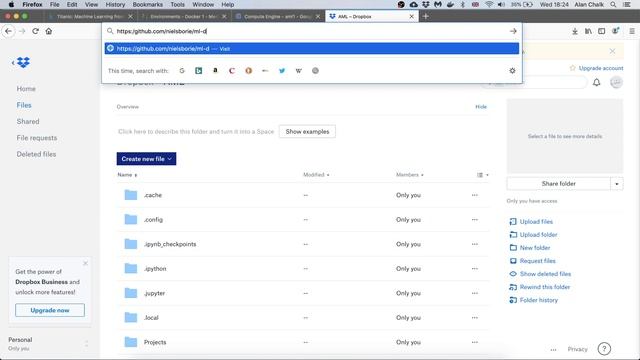This screenshot has width=640, height=360.
Task: Go back using the browser back arrow
Action: [9, 31]
